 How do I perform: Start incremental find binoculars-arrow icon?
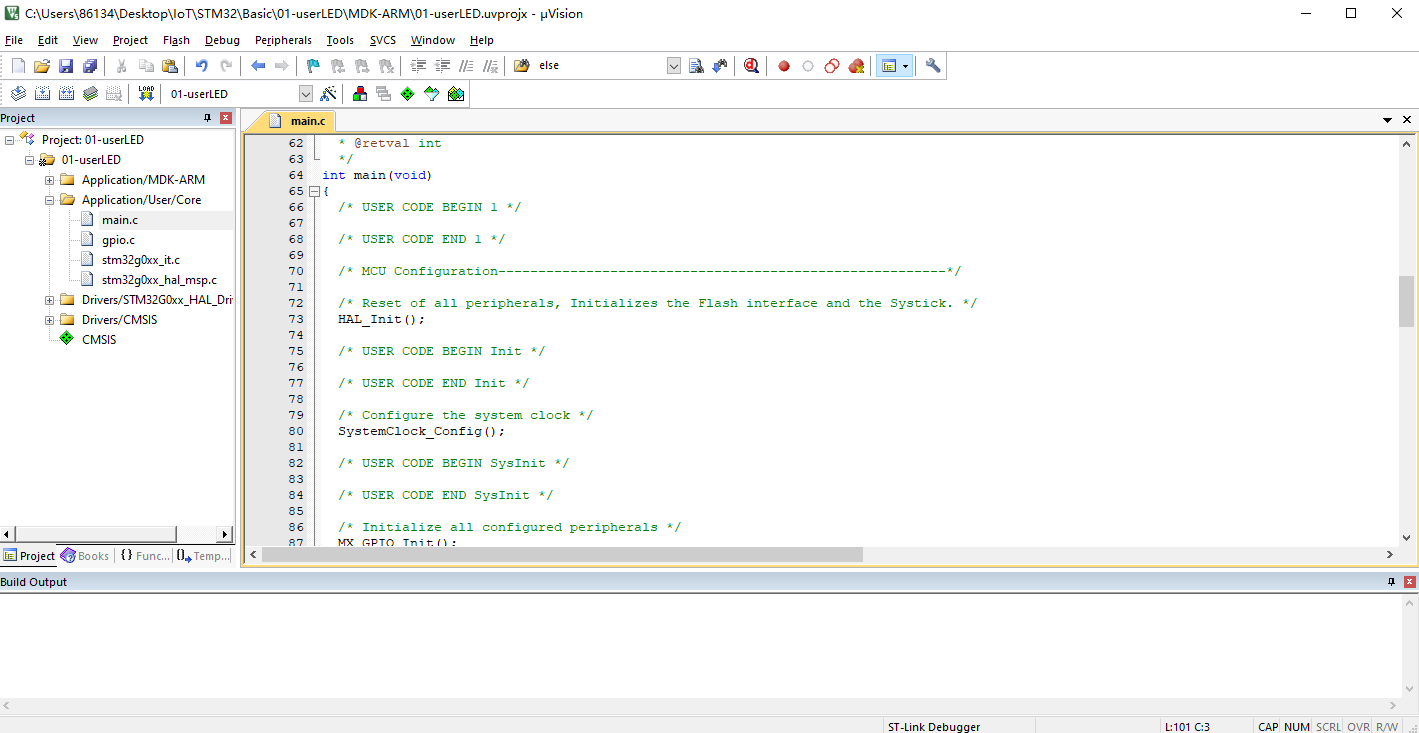pos(721,66)
